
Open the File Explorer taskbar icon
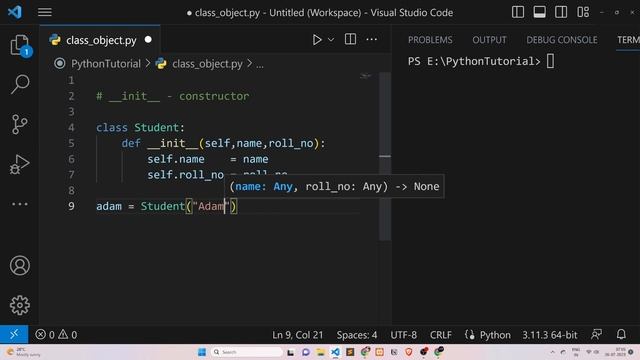[x=320, y=352]
